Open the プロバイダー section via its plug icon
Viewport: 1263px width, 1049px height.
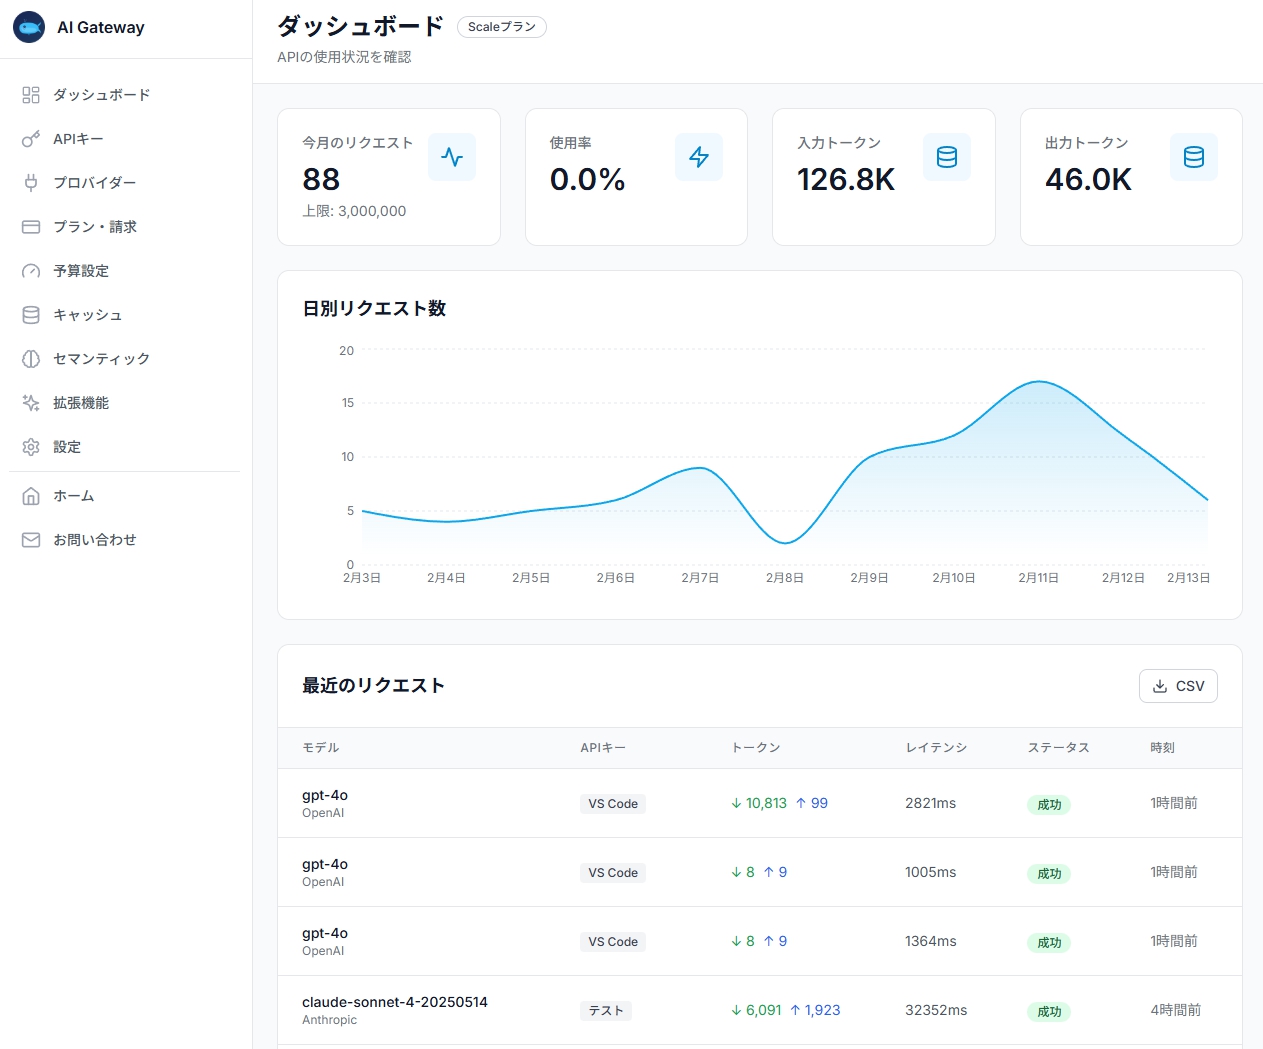click(x=30, y=182)
